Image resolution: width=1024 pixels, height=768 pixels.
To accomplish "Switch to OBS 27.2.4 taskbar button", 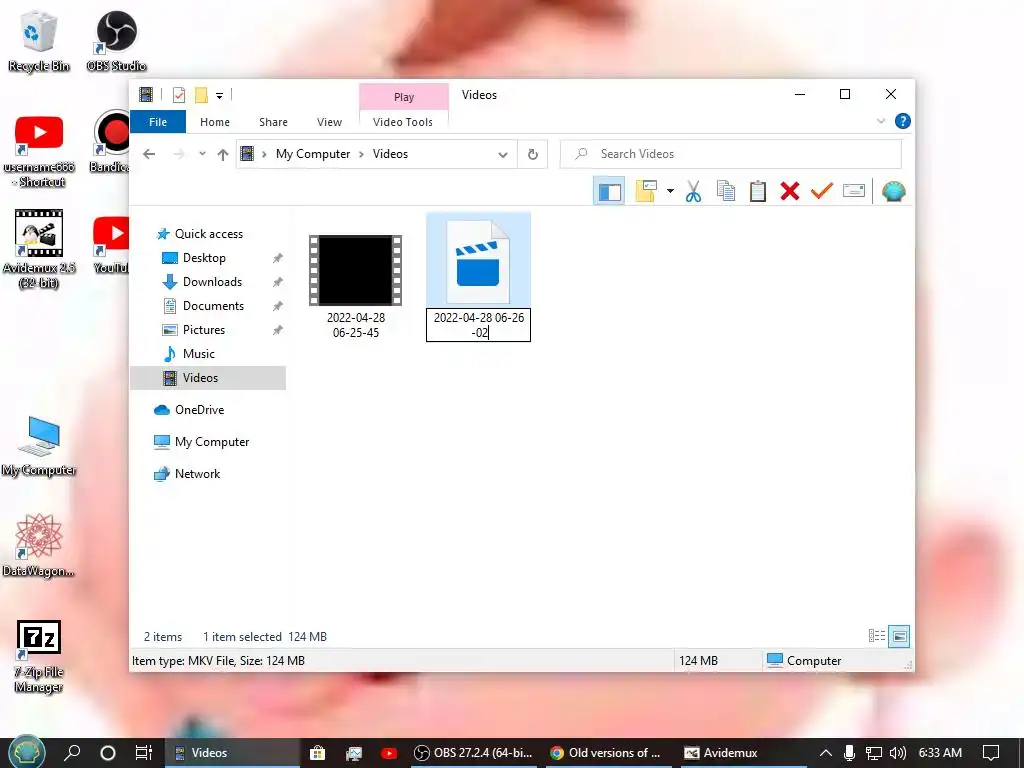I will 473,753.
